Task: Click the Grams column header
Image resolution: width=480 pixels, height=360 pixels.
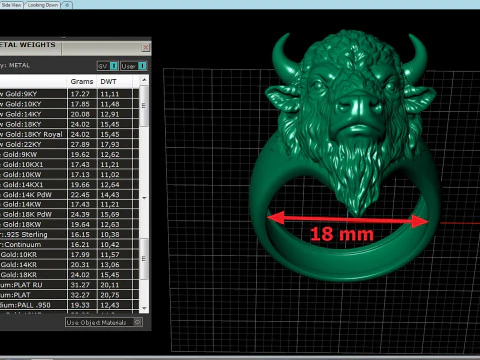Action: pos(82,81)
